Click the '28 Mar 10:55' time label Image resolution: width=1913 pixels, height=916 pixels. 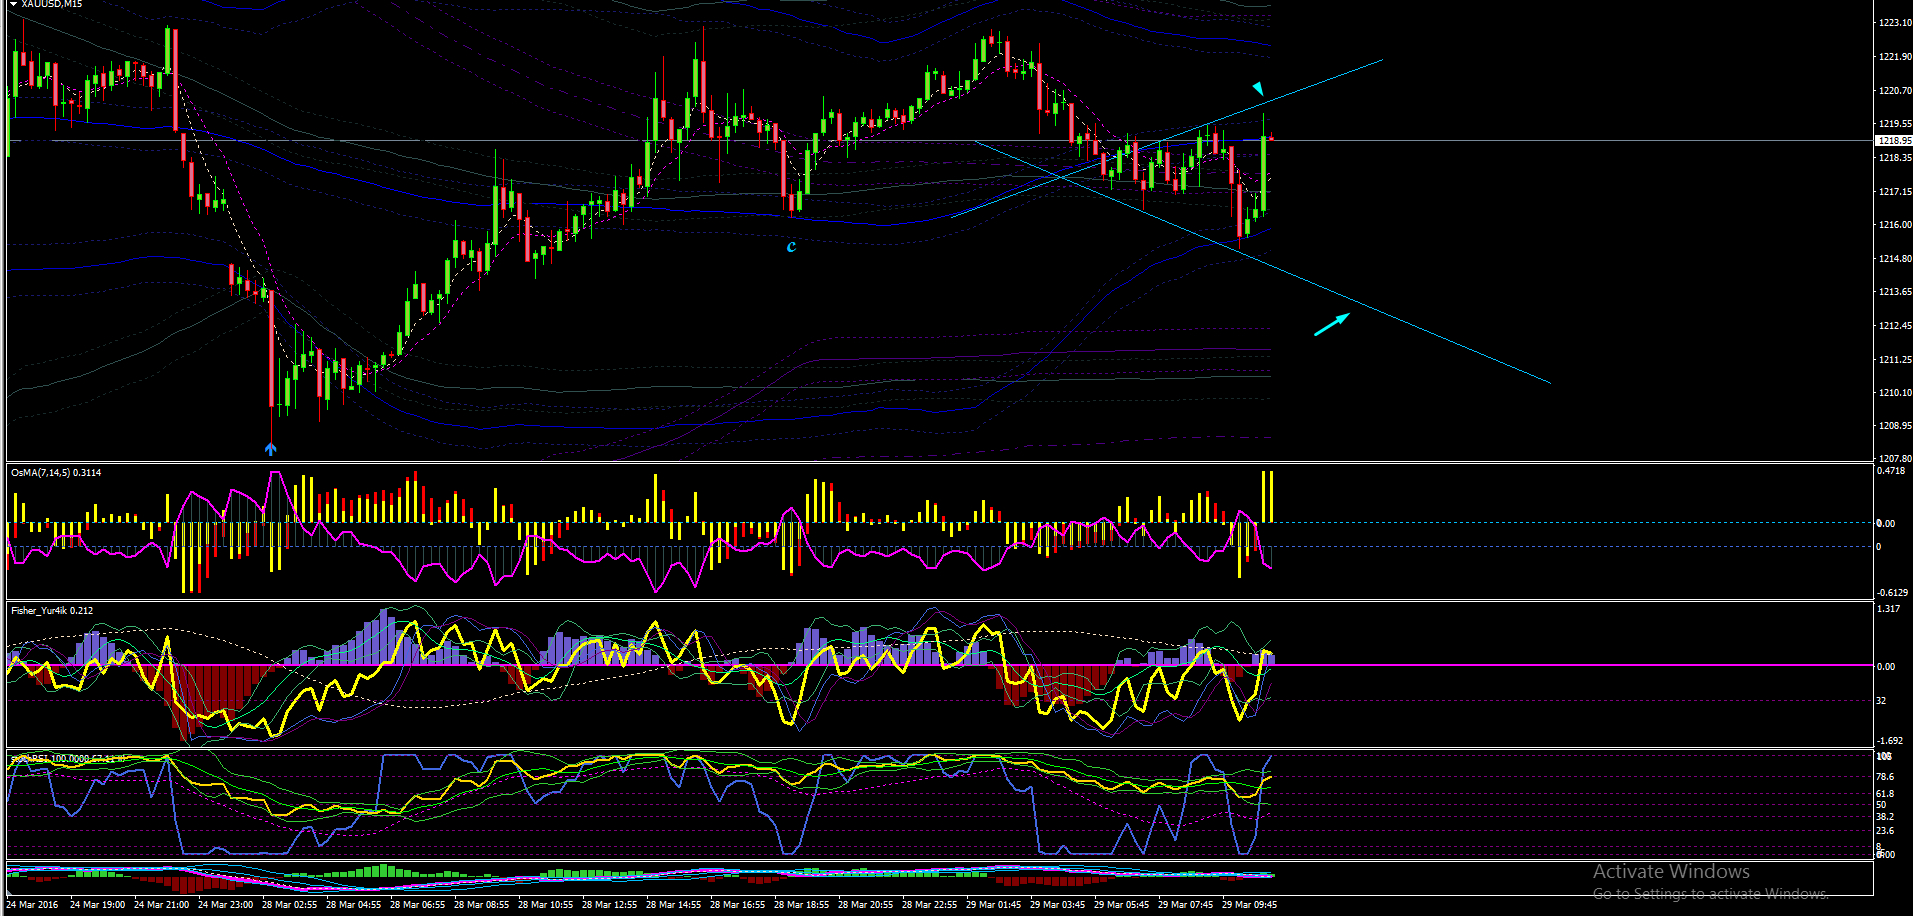pos(545,905)
